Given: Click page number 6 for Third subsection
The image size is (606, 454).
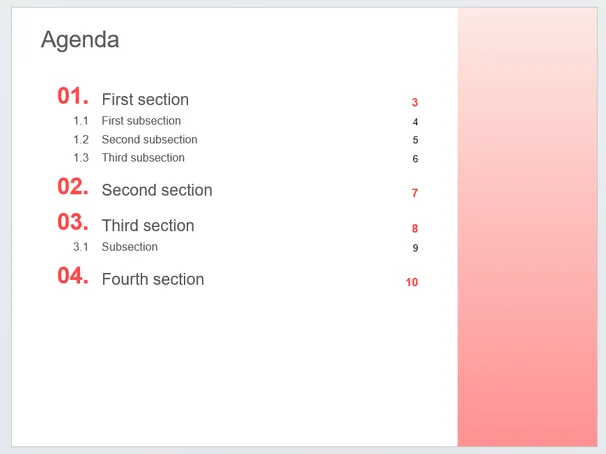Looking at the screenshot, I should (x=415, y=159).
